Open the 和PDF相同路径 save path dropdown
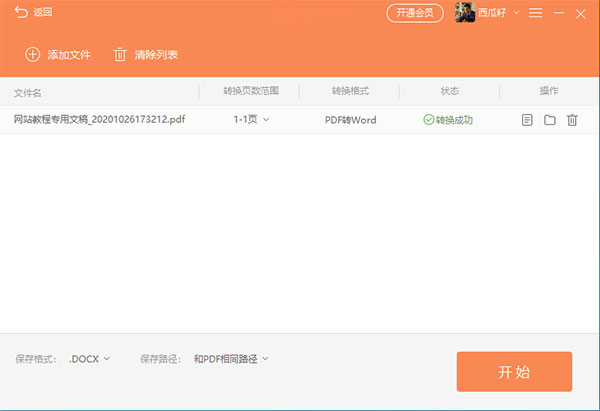Screen dimensions: 600x411 pyautogui.click(x=231, y=359)
